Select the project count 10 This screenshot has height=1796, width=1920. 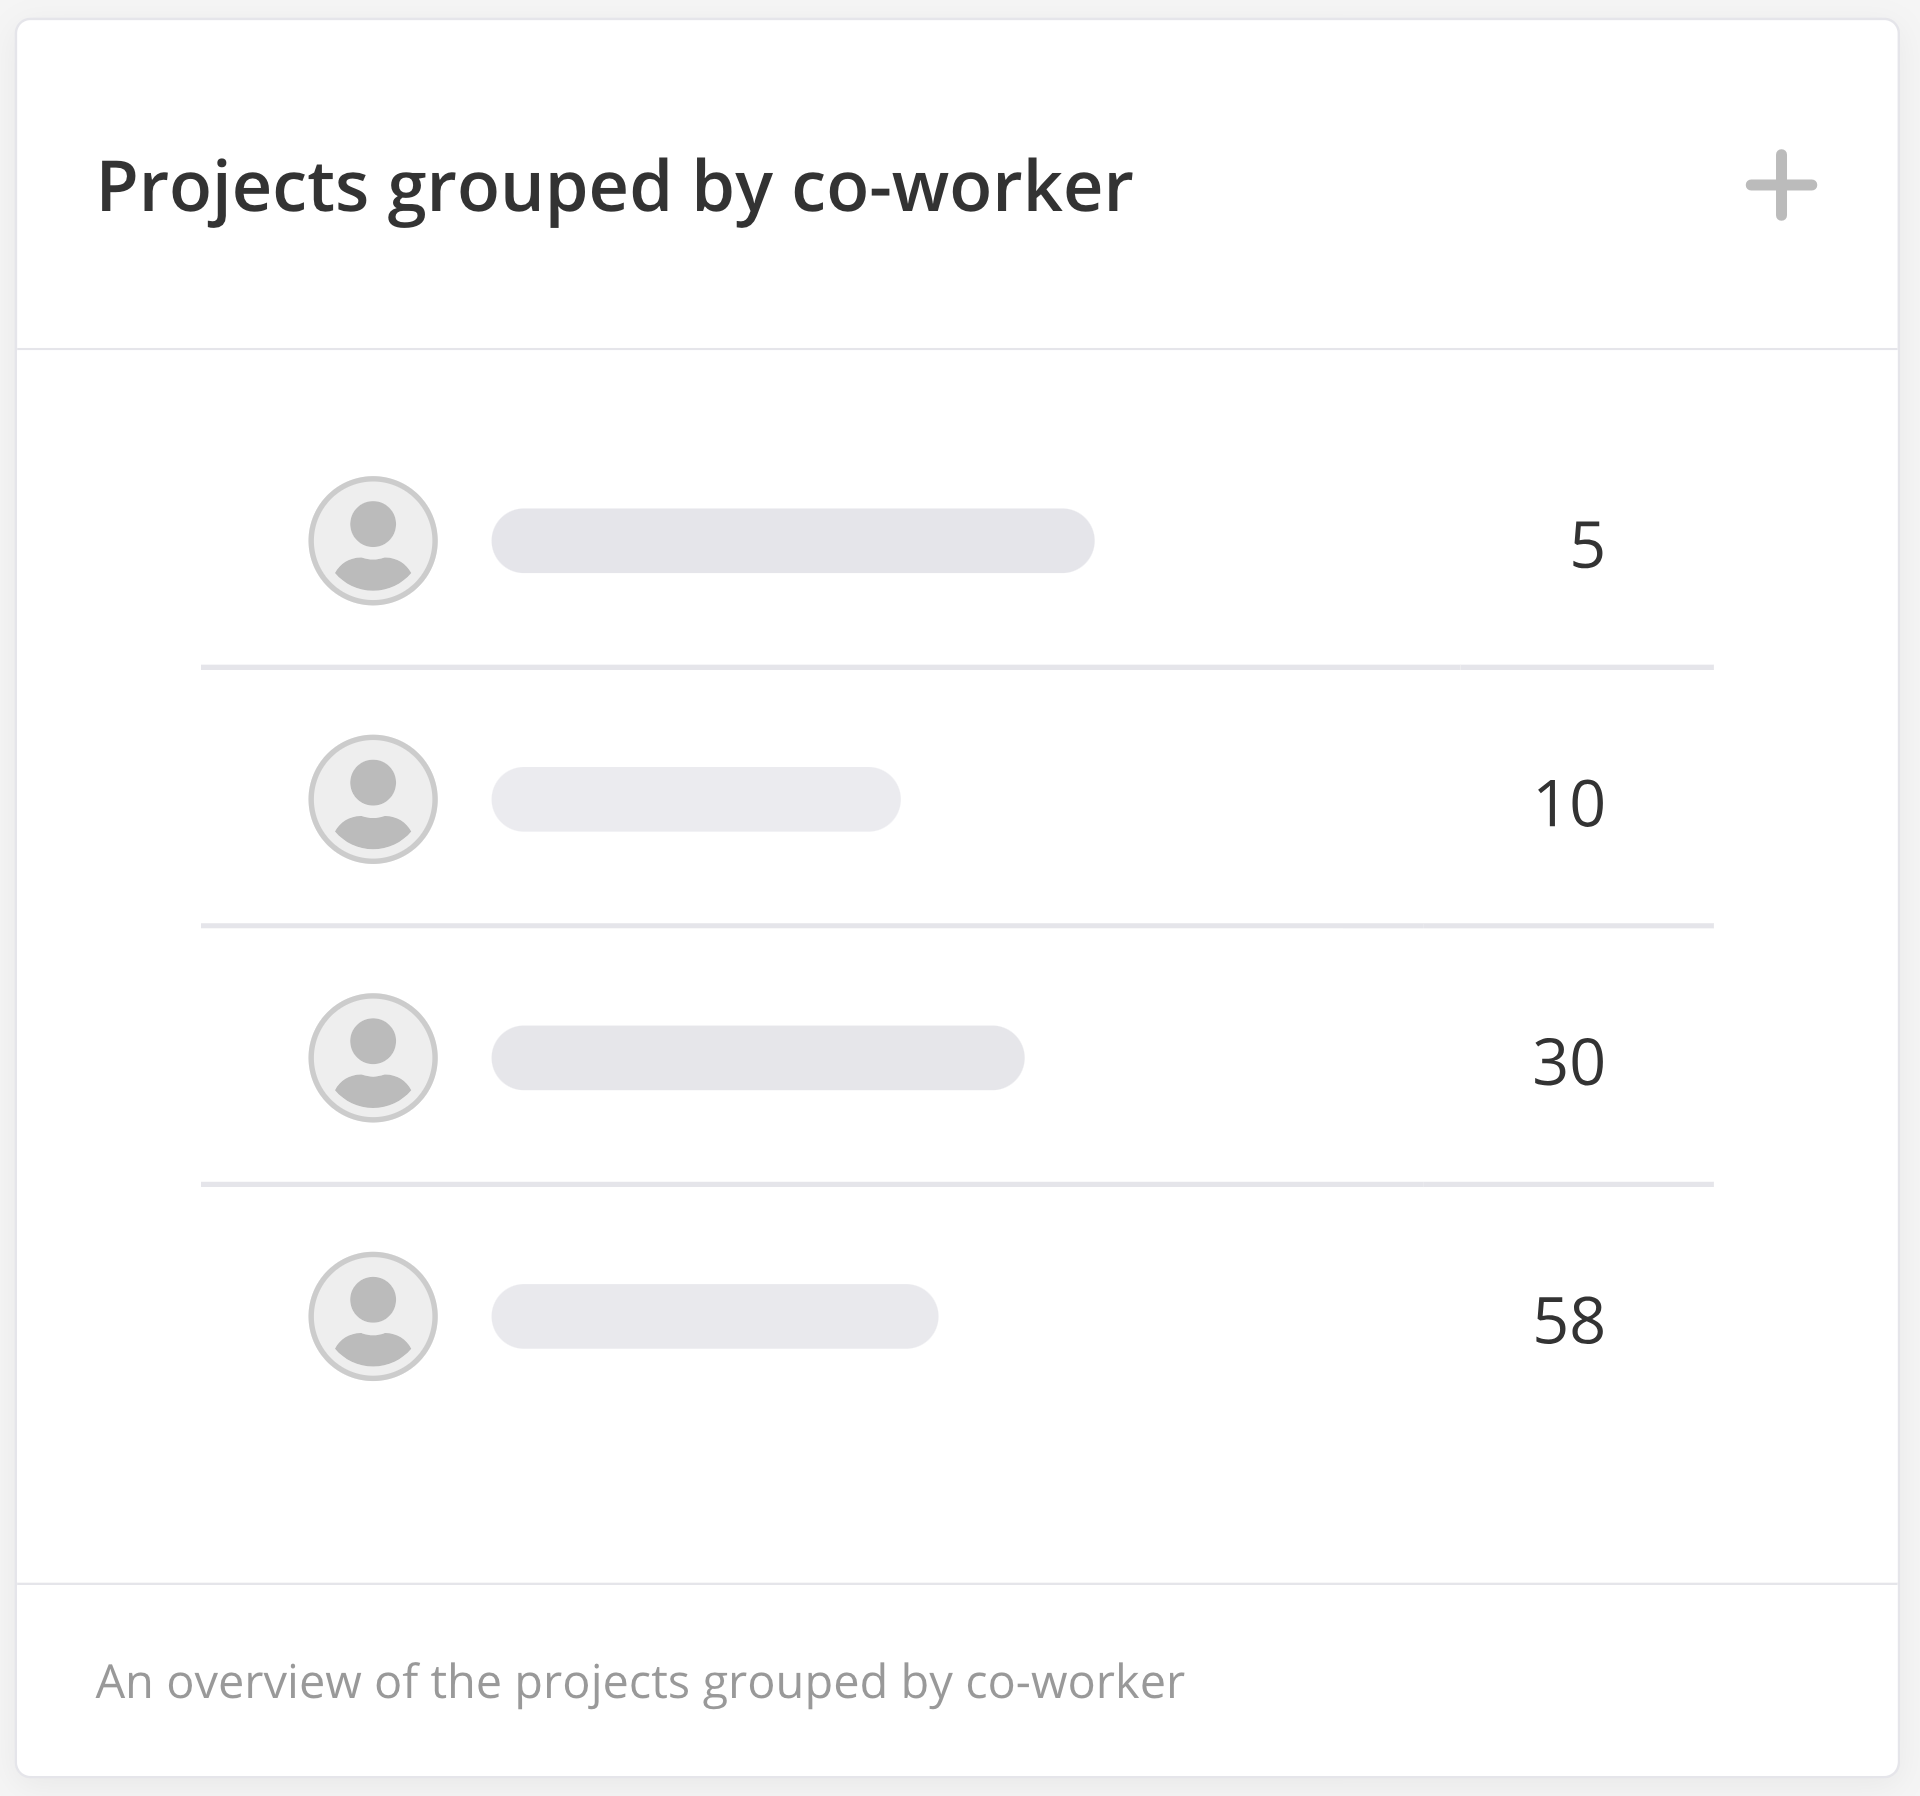point(1569,803)
